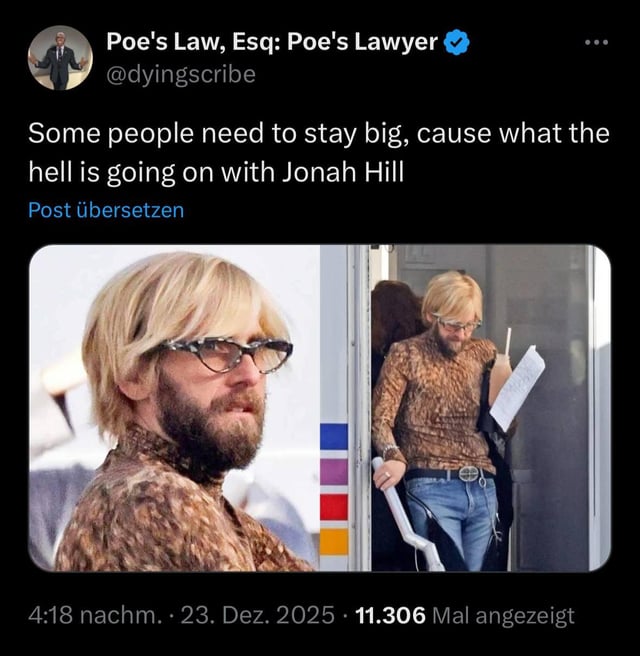
Task: Open the right full-body photo
Action: (x=466, y=408)
